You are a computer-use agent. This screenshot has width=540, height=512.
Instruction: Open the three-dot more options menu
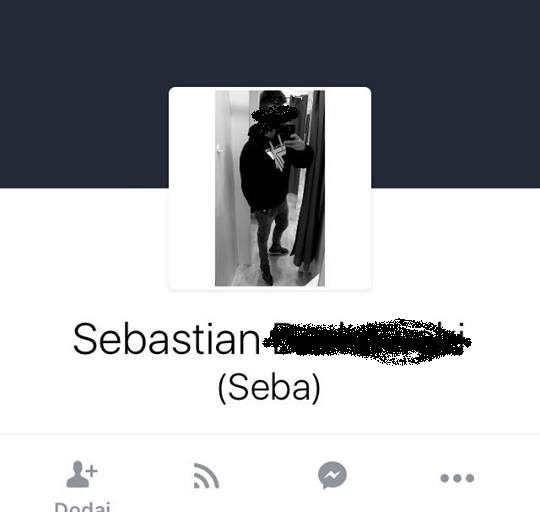457,478
